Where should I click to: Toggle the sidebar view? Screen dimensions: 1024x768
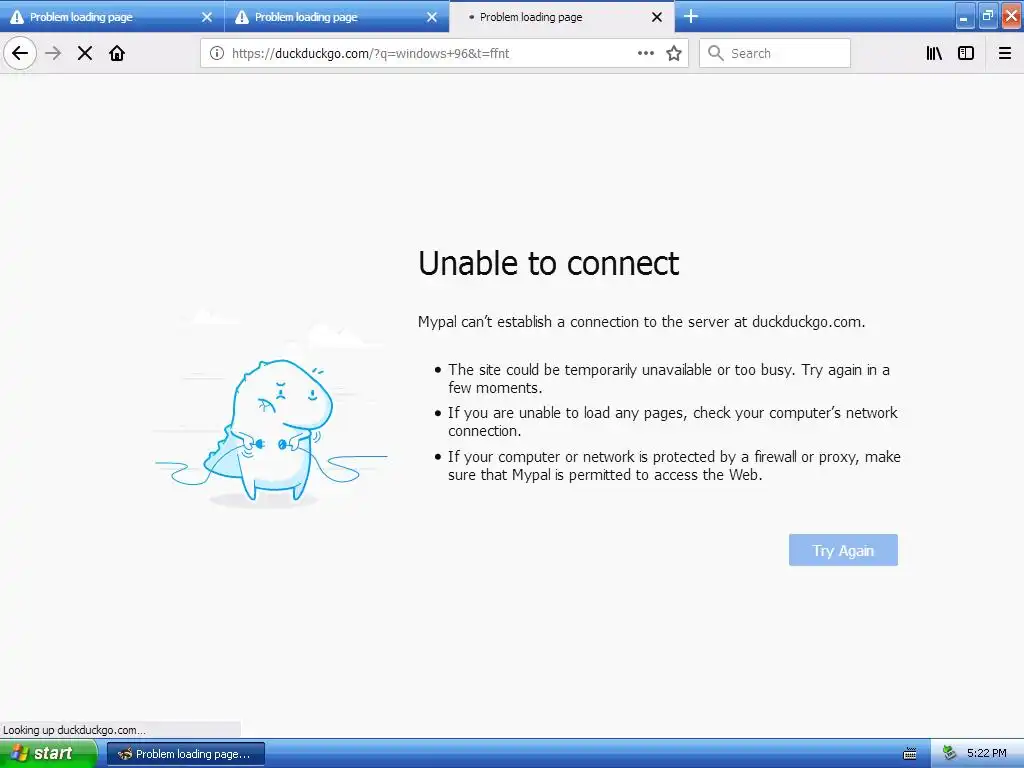coord(966,54)
